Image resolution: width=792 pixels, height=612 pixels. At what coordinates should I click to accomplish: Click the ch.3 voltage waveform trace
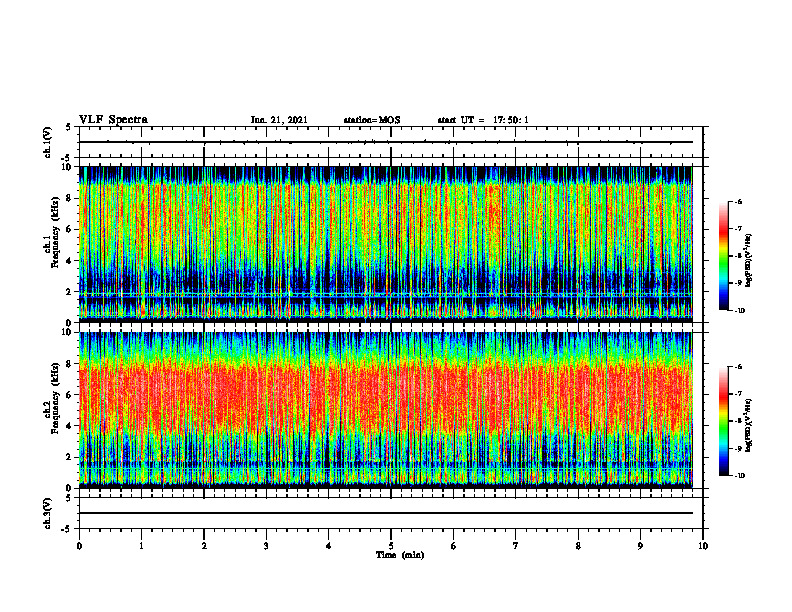coord(386,513)
